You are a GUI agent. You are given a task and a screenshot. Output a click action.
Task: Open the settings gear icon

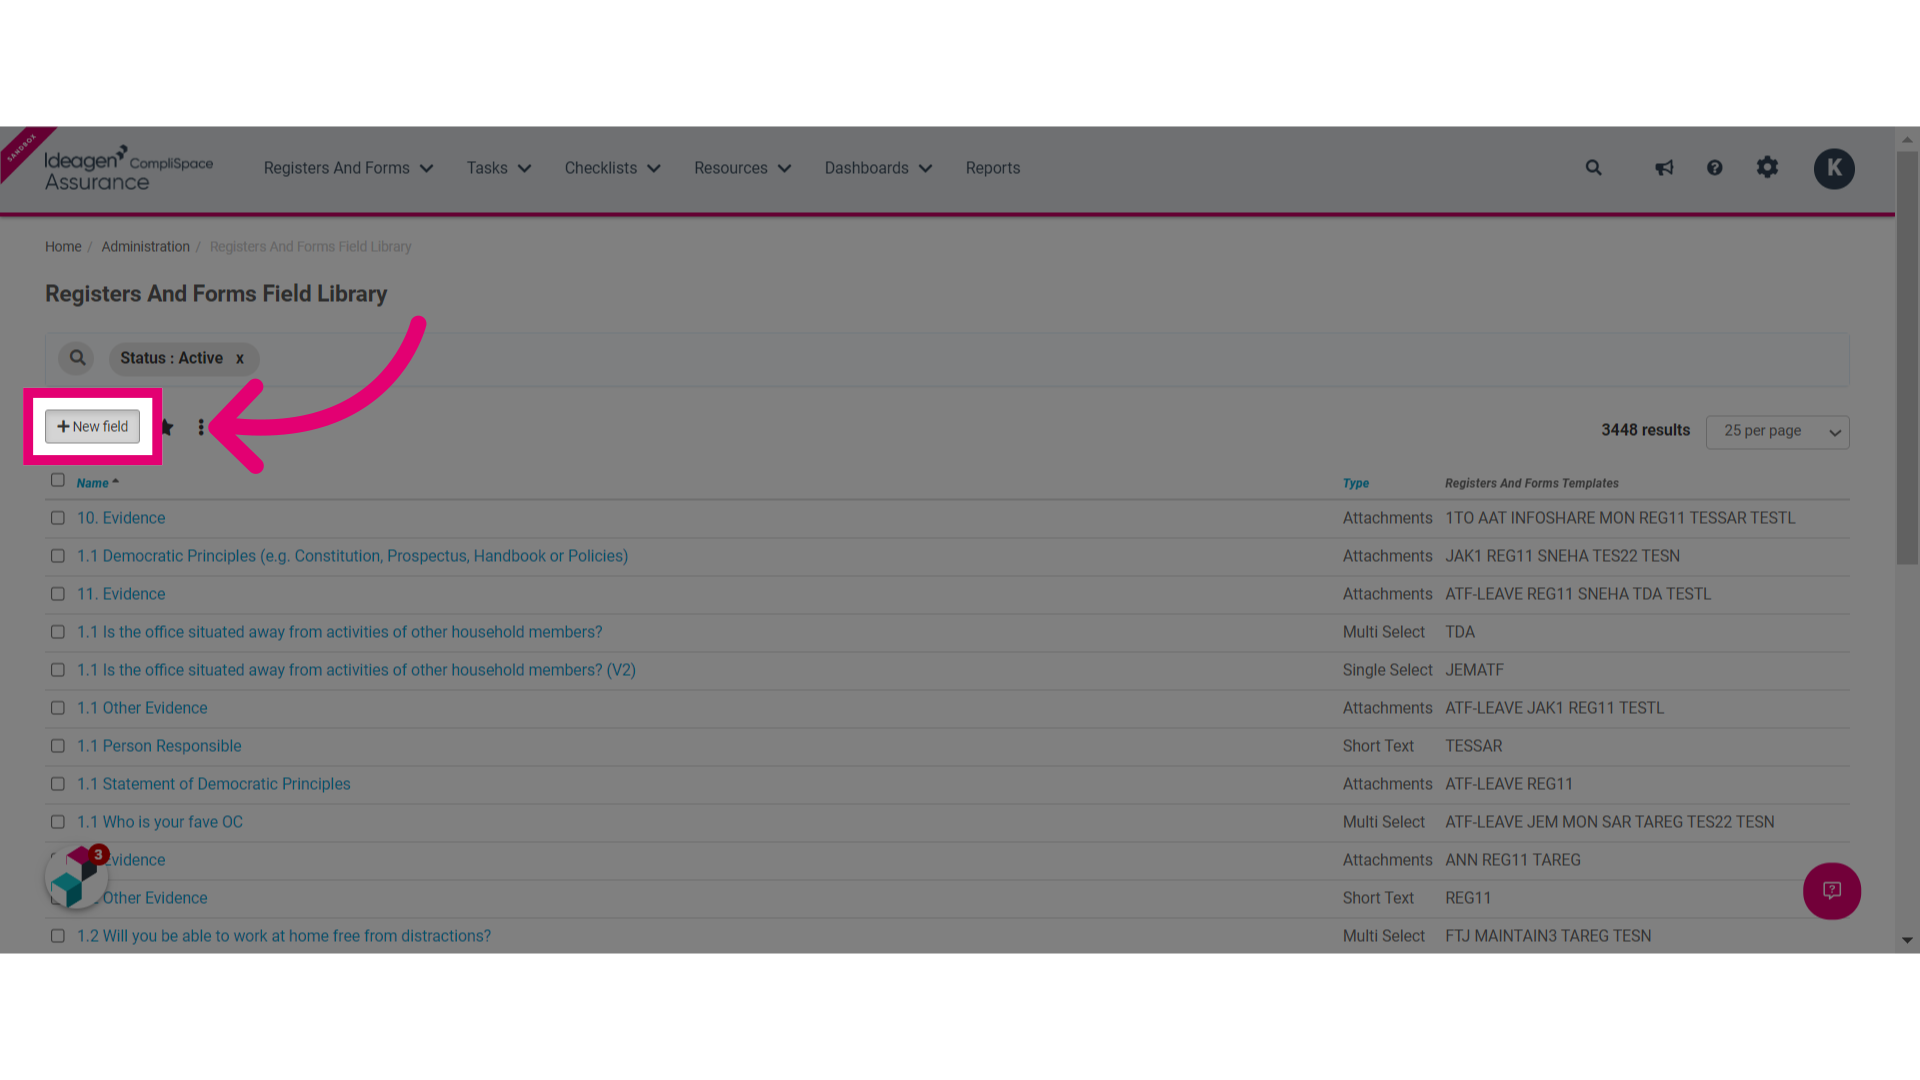tap(1767, 167)
